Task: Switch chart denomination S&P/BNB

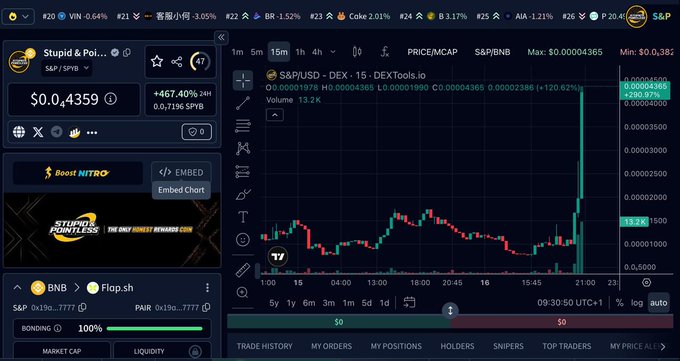Action: tap(492, 52)
